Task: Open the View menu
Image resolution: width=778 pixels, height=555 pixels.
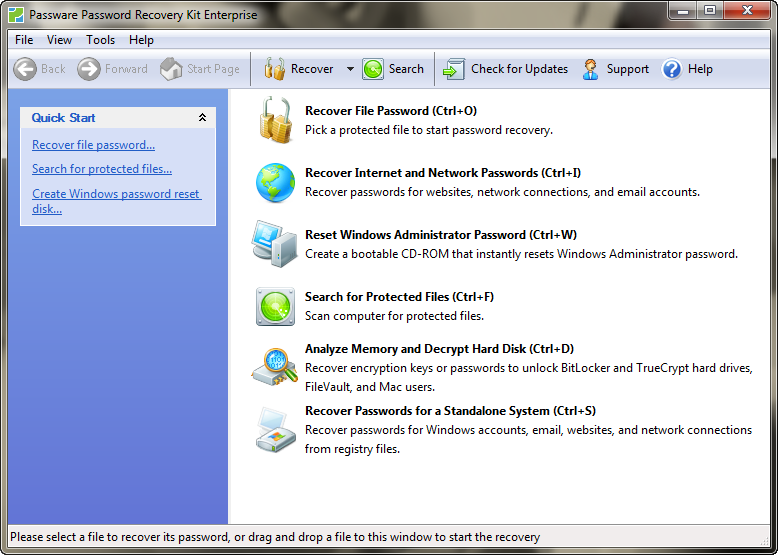Action: (x=59, y=40)
